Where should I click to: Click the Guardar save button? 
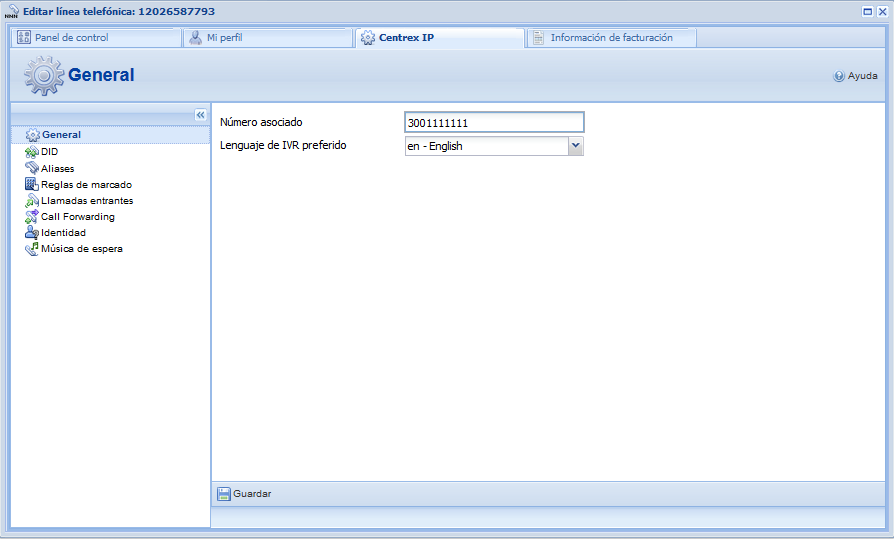pos(244,494)
